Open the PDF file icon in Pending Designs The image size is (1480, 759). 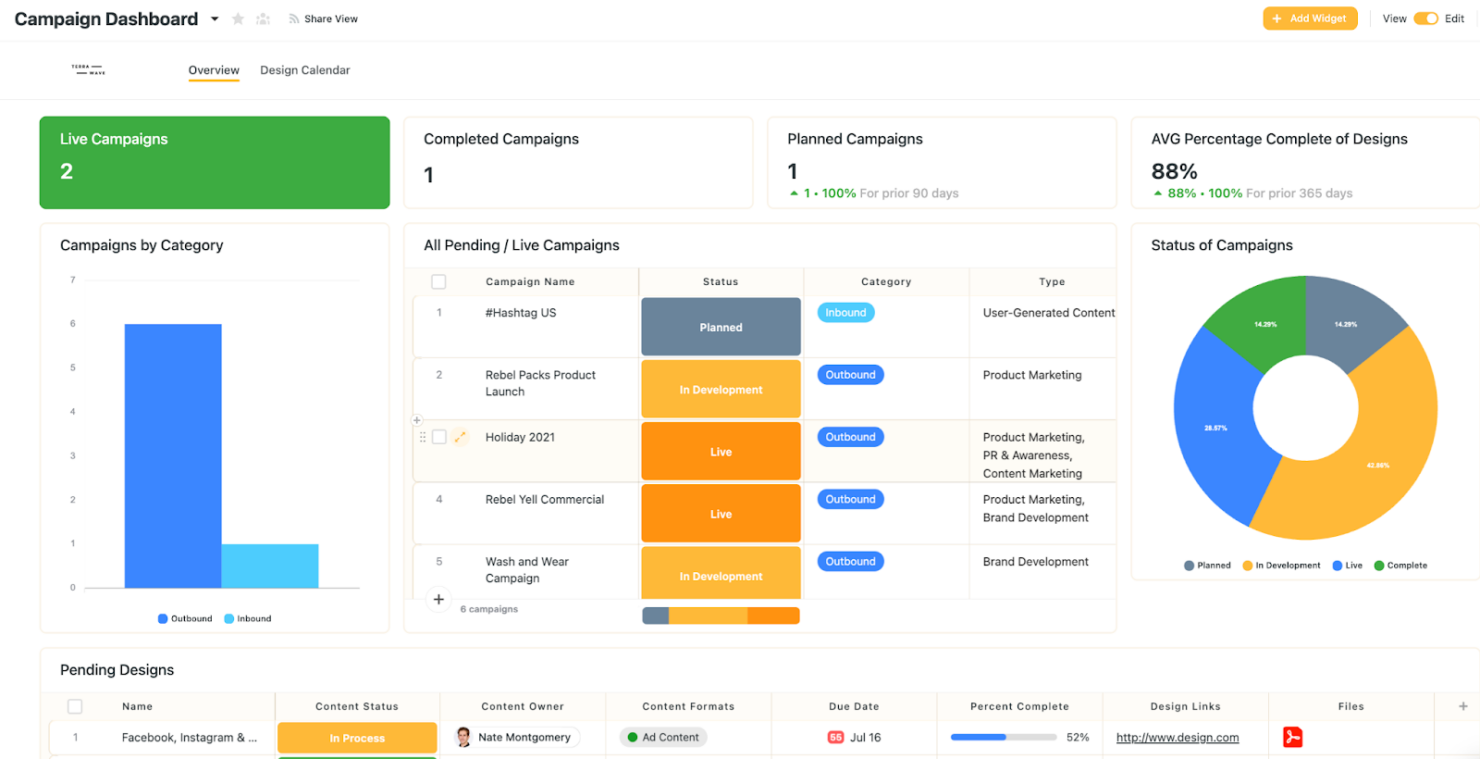tap(1294, 737)
